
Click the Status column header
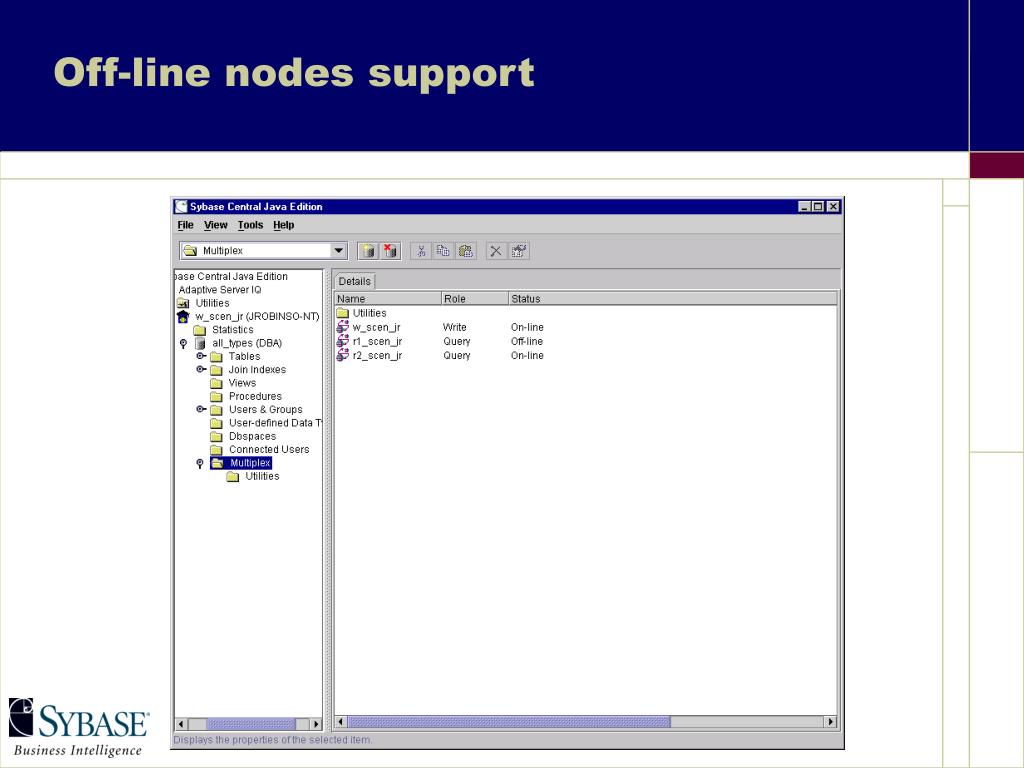(x=673, y=298)
